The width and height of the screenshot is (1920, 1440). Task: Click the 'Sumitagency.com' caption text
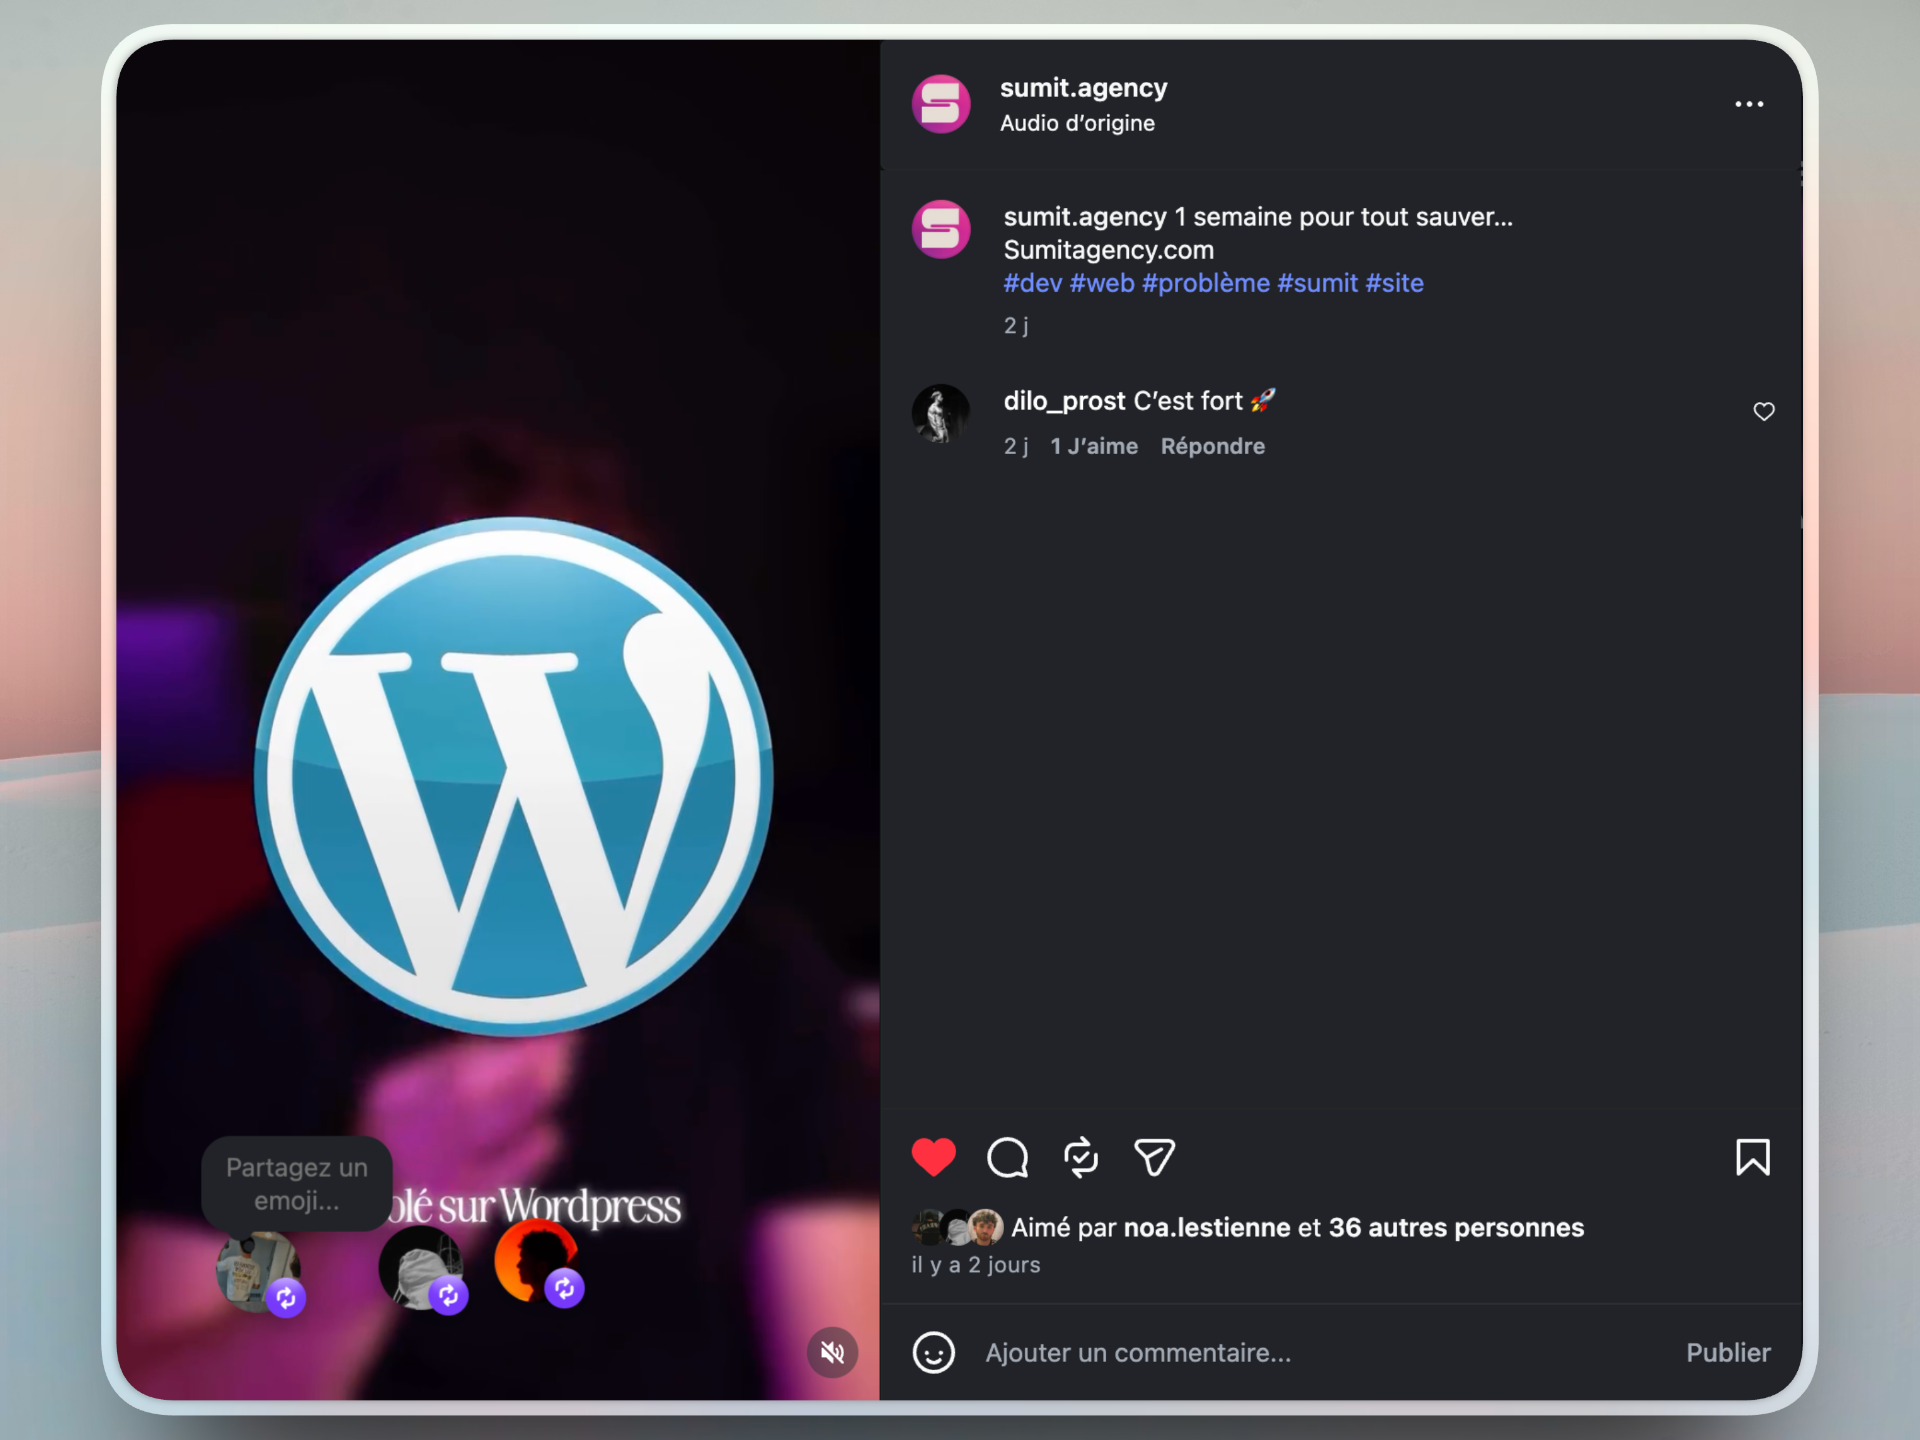[x=1108, y=250]
